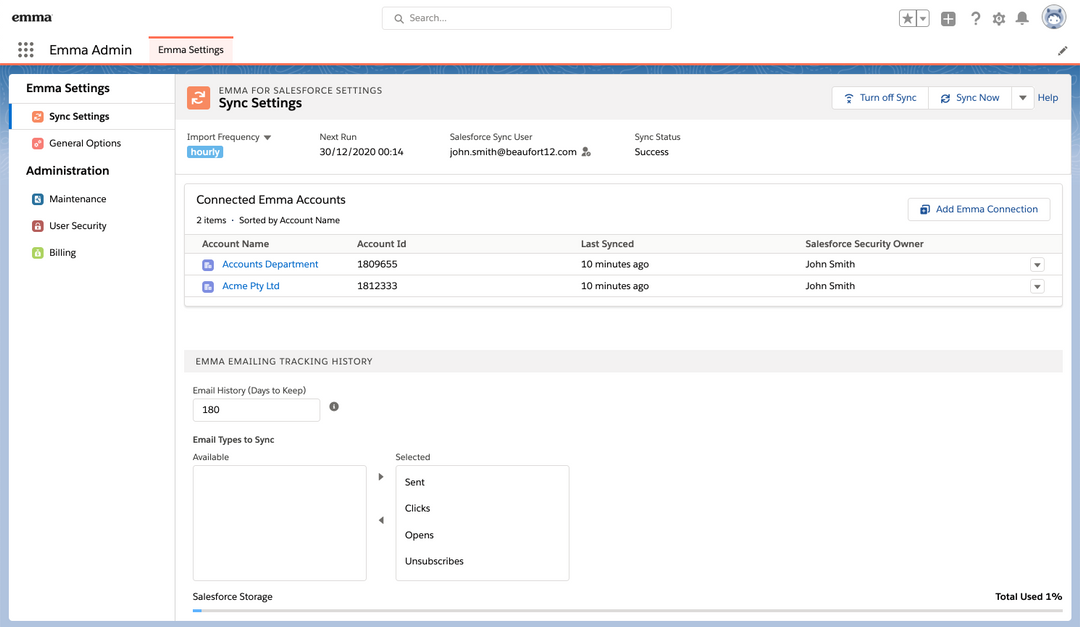Click the global actions plus icon
Viewport: 1080px width, 627px height.
click(x=948, y=19)
